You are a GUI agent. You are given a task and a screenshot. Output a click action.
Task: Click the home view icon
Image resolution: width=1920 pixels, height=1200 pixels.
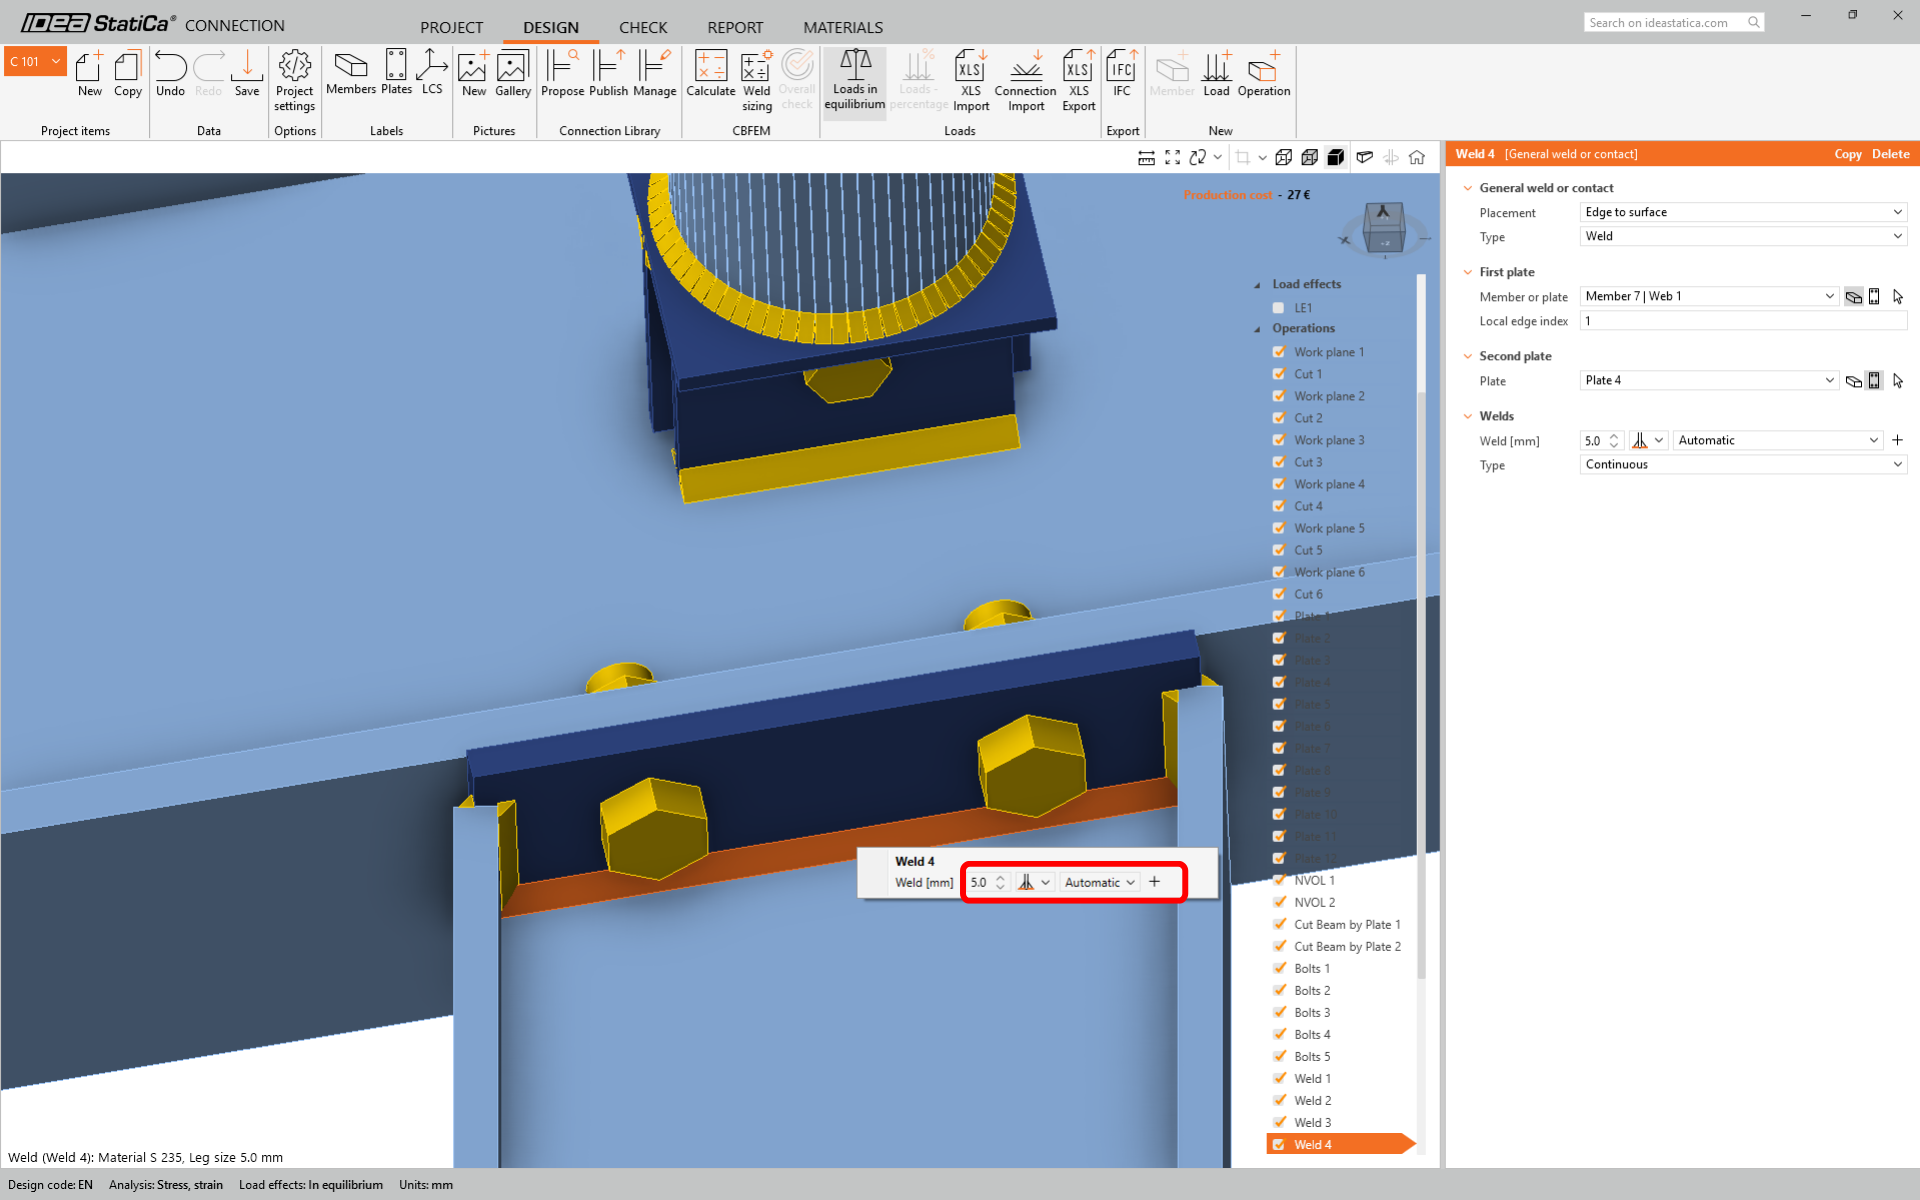coord(1417,157)
